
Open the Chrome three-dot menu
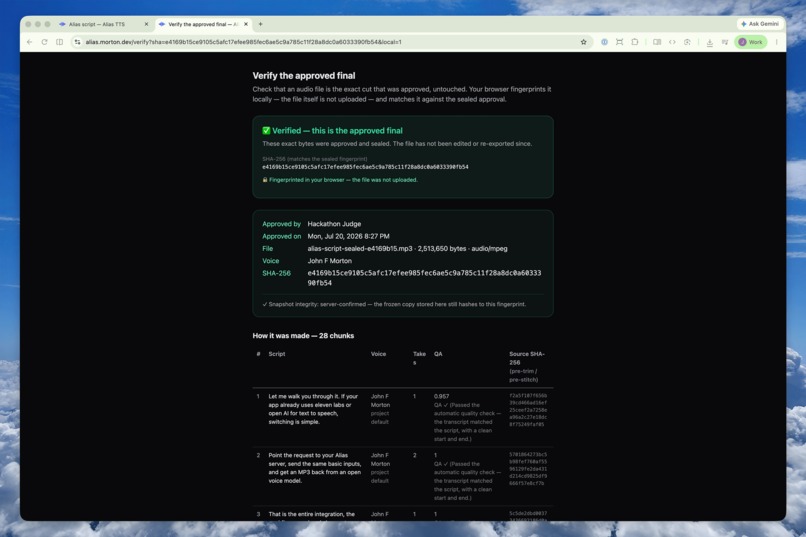click(777, 42)
